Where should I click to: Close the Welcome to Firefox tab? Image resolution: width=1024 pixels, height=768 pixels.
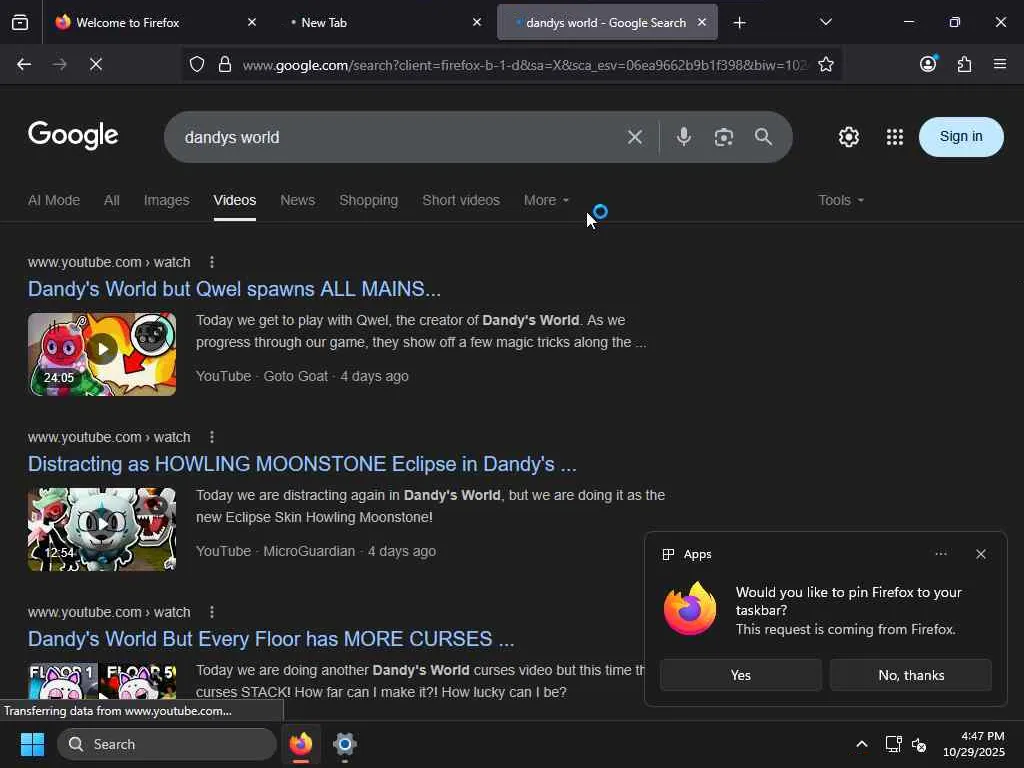click(x=251, y=22)
